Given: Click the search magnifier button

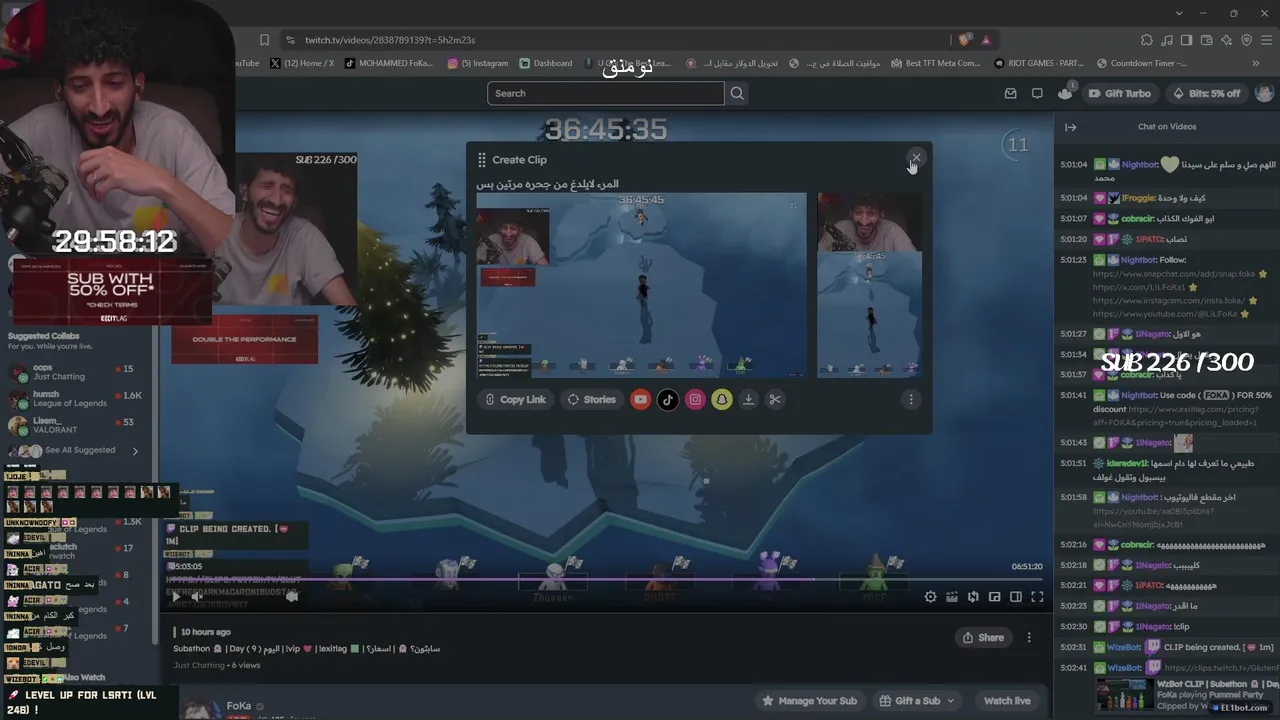Looking at the screenshot, I should pyautogui.click(x=737, y=93).
